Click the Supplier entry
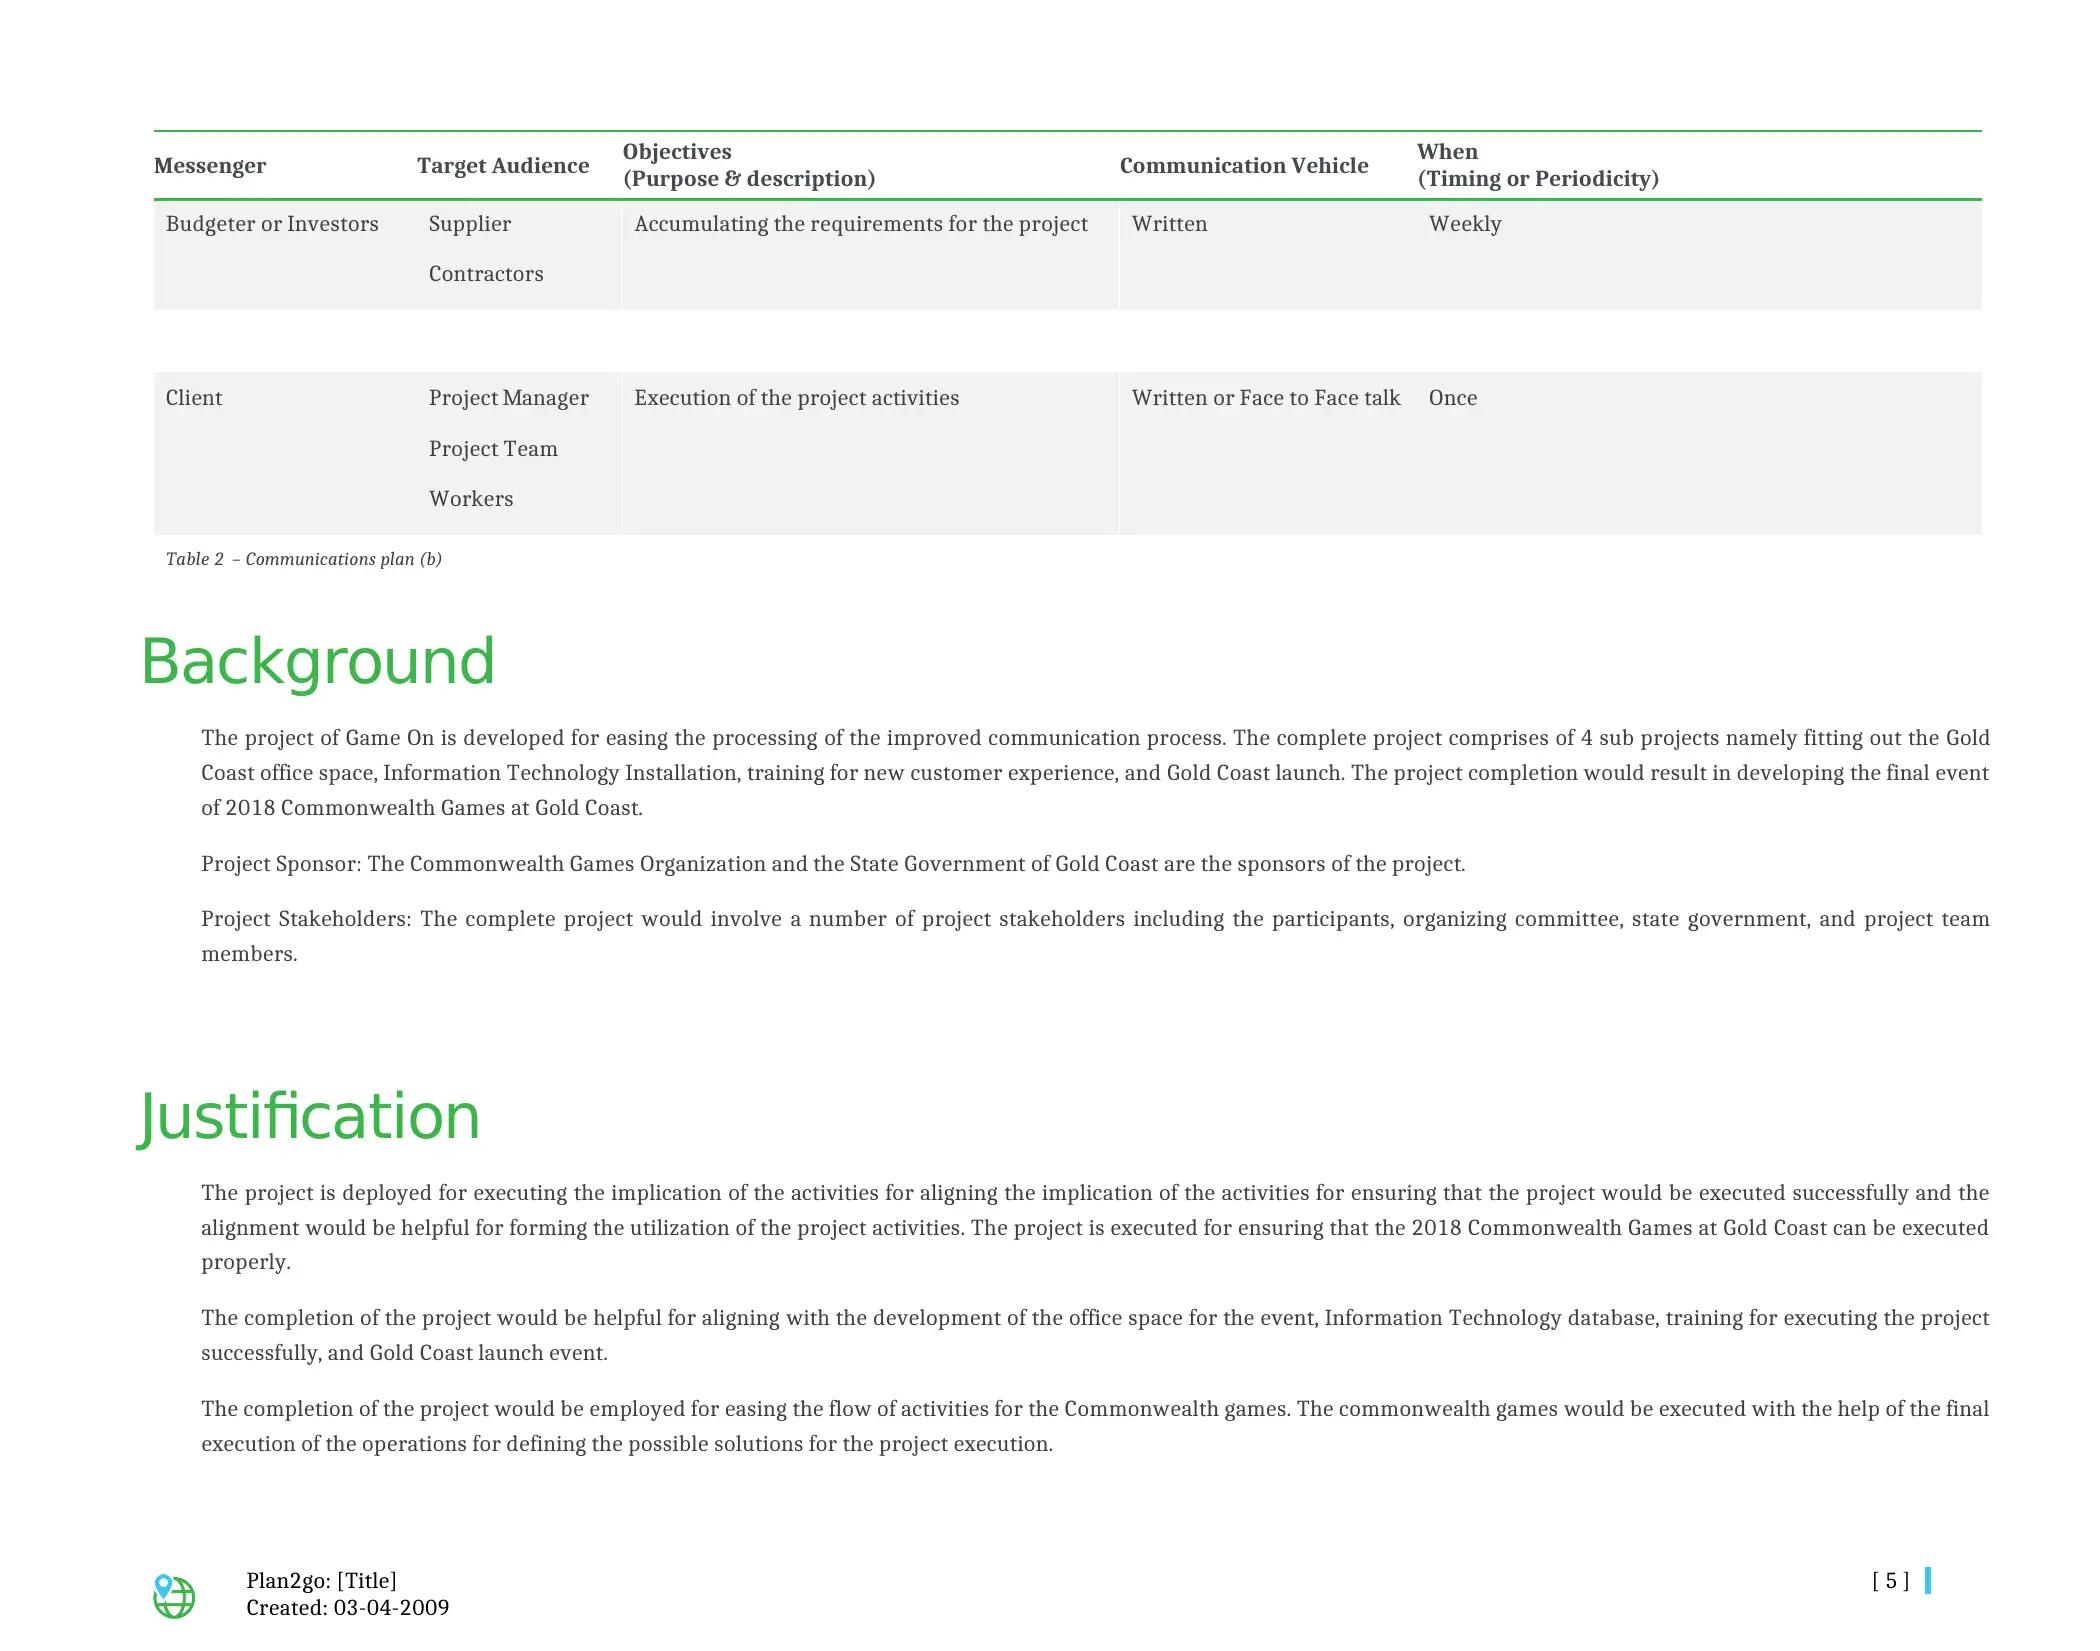This screenshot has height=1651, width=2100. (470, 224)
